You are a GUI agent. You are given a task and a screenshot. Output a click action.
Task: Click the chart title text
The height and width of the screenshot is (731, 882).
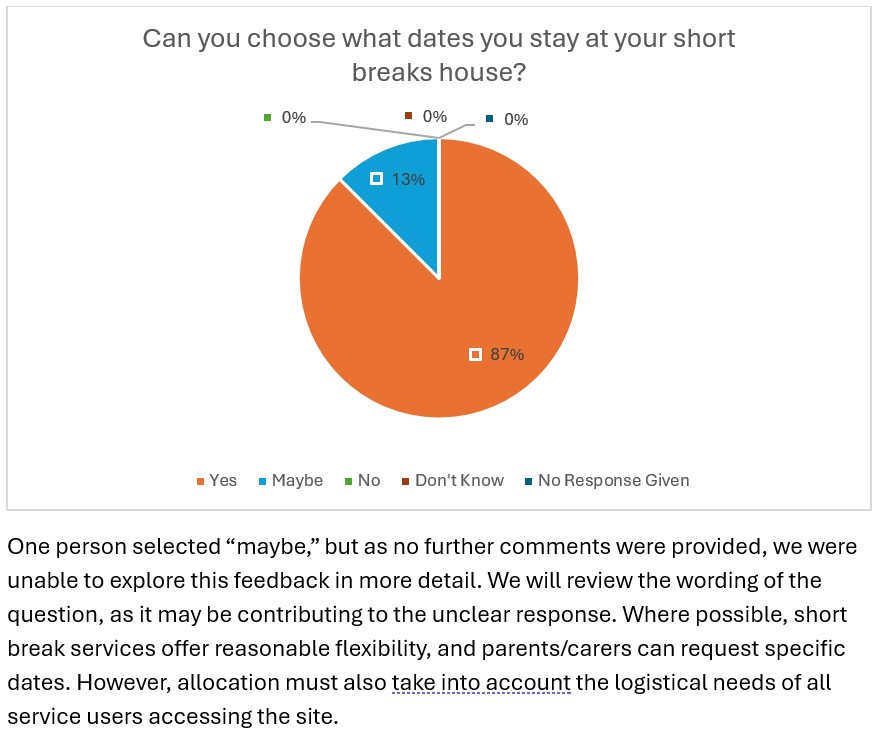click(x=439, y=55)
